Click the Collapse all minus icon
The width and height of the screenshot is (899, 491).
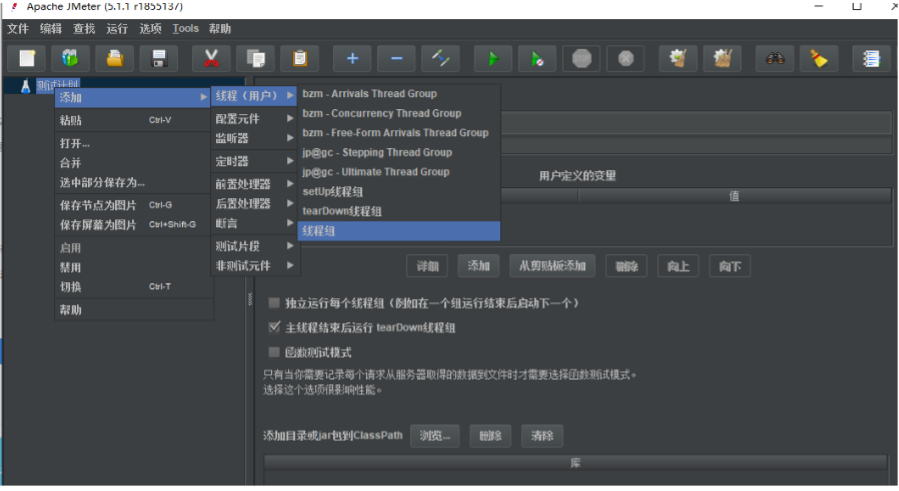[396, 59]
